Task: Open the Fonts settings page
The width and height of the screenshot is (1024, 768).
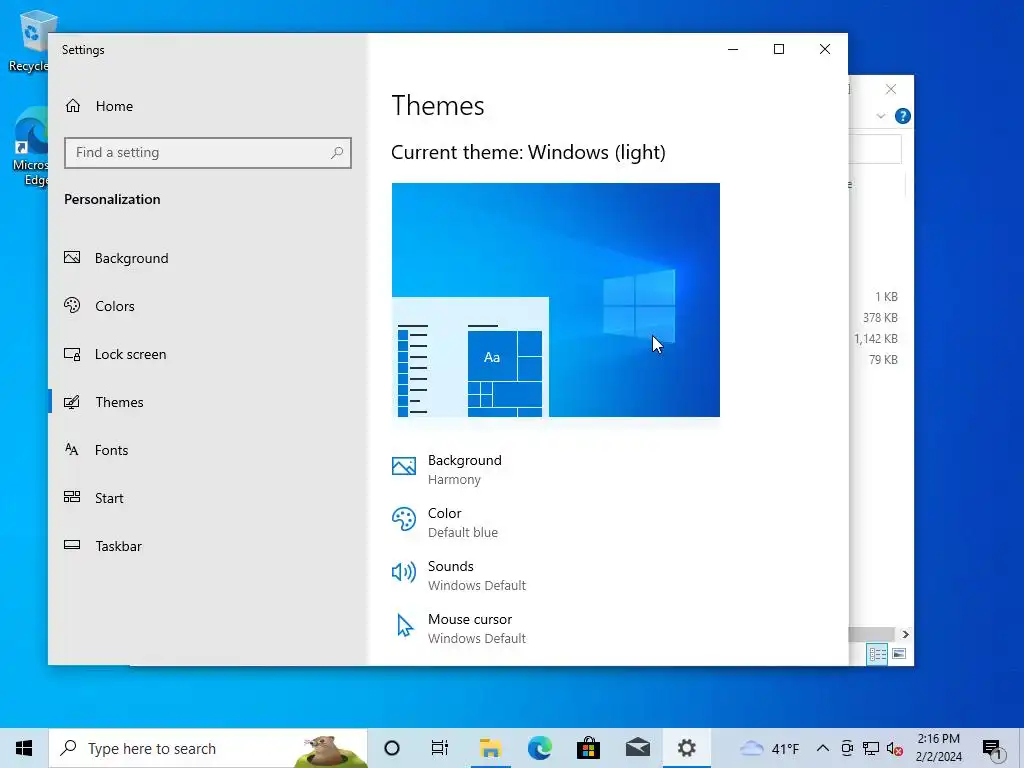Action: point(96,450)
